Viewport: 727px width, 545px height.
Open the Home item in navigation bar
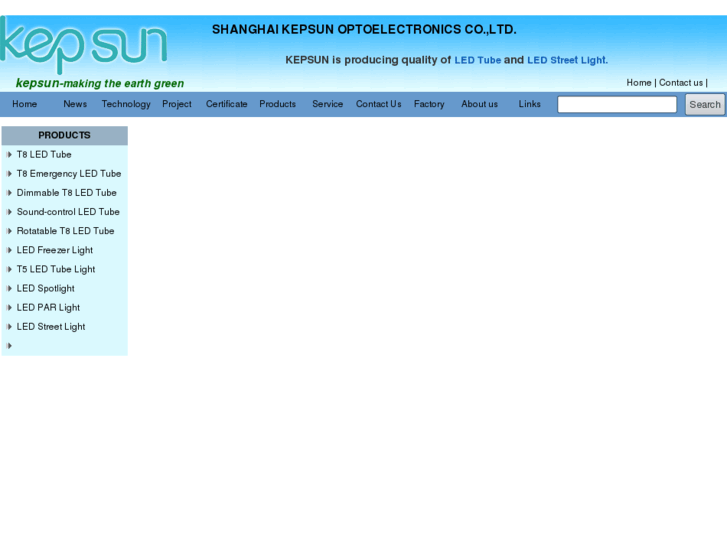25,104
